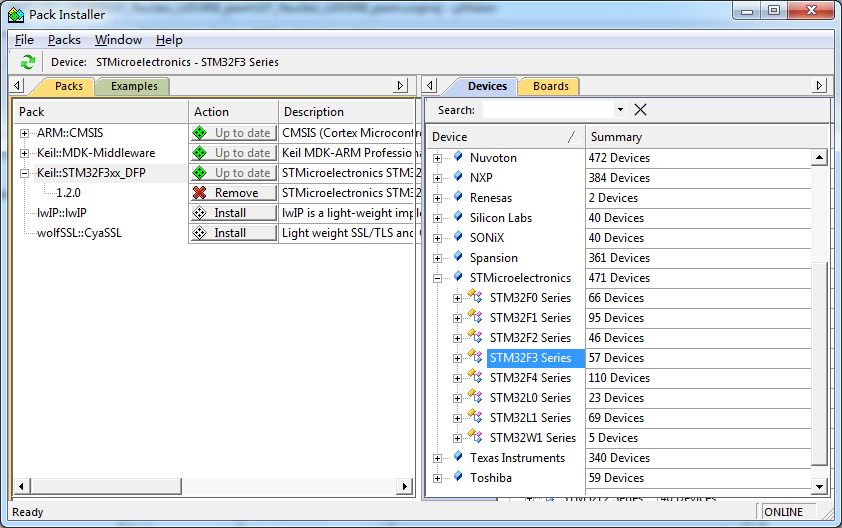
Task: Expand the Toshiba device node
Action: [438, 479]
